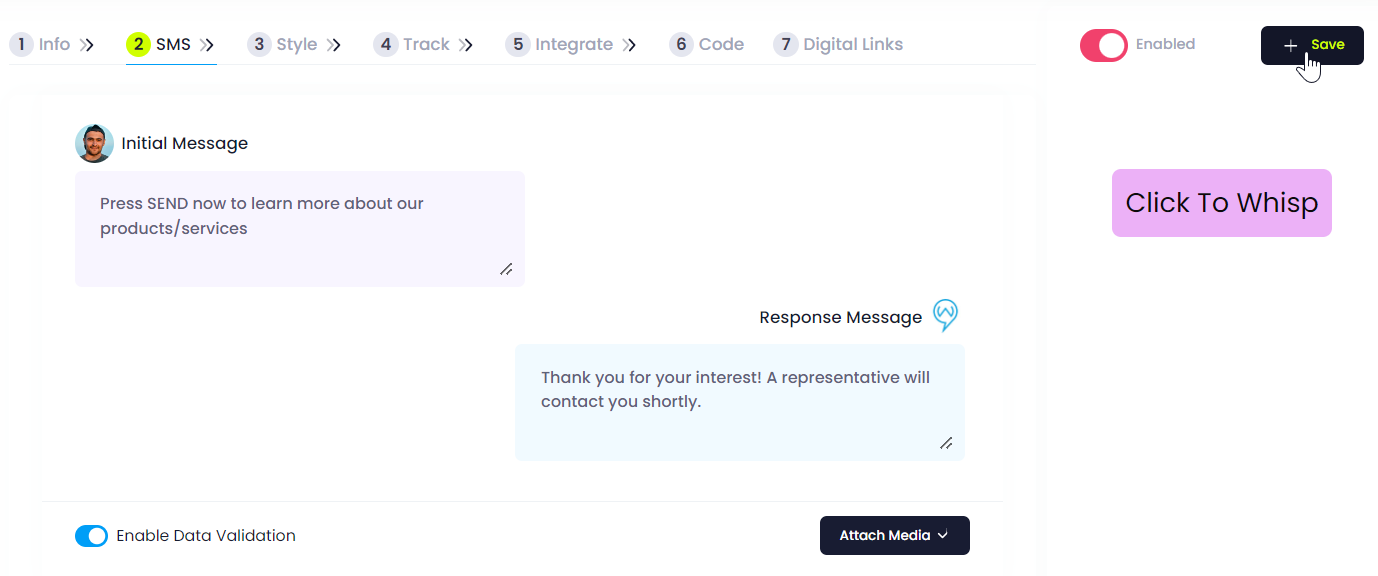Switch to the Style tab

(294, 44)
